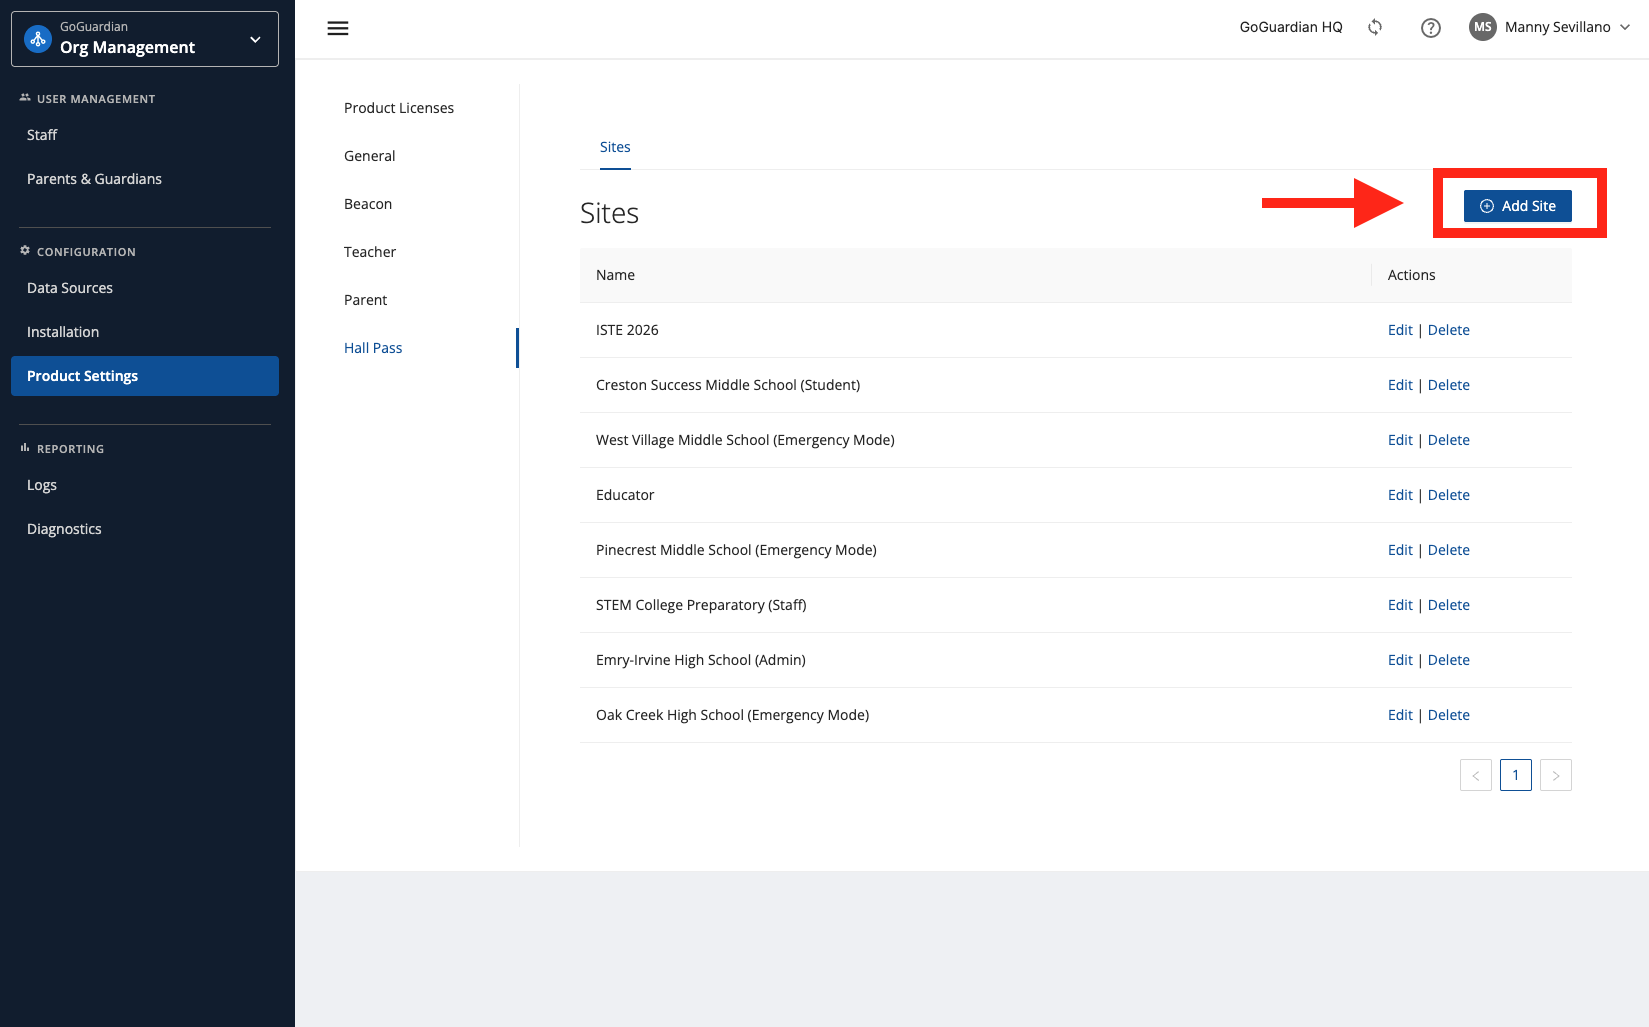Viewport: 1649px width, 1027px height.
Task: Open Teacher settings
Action: click(x=370, y=252)
